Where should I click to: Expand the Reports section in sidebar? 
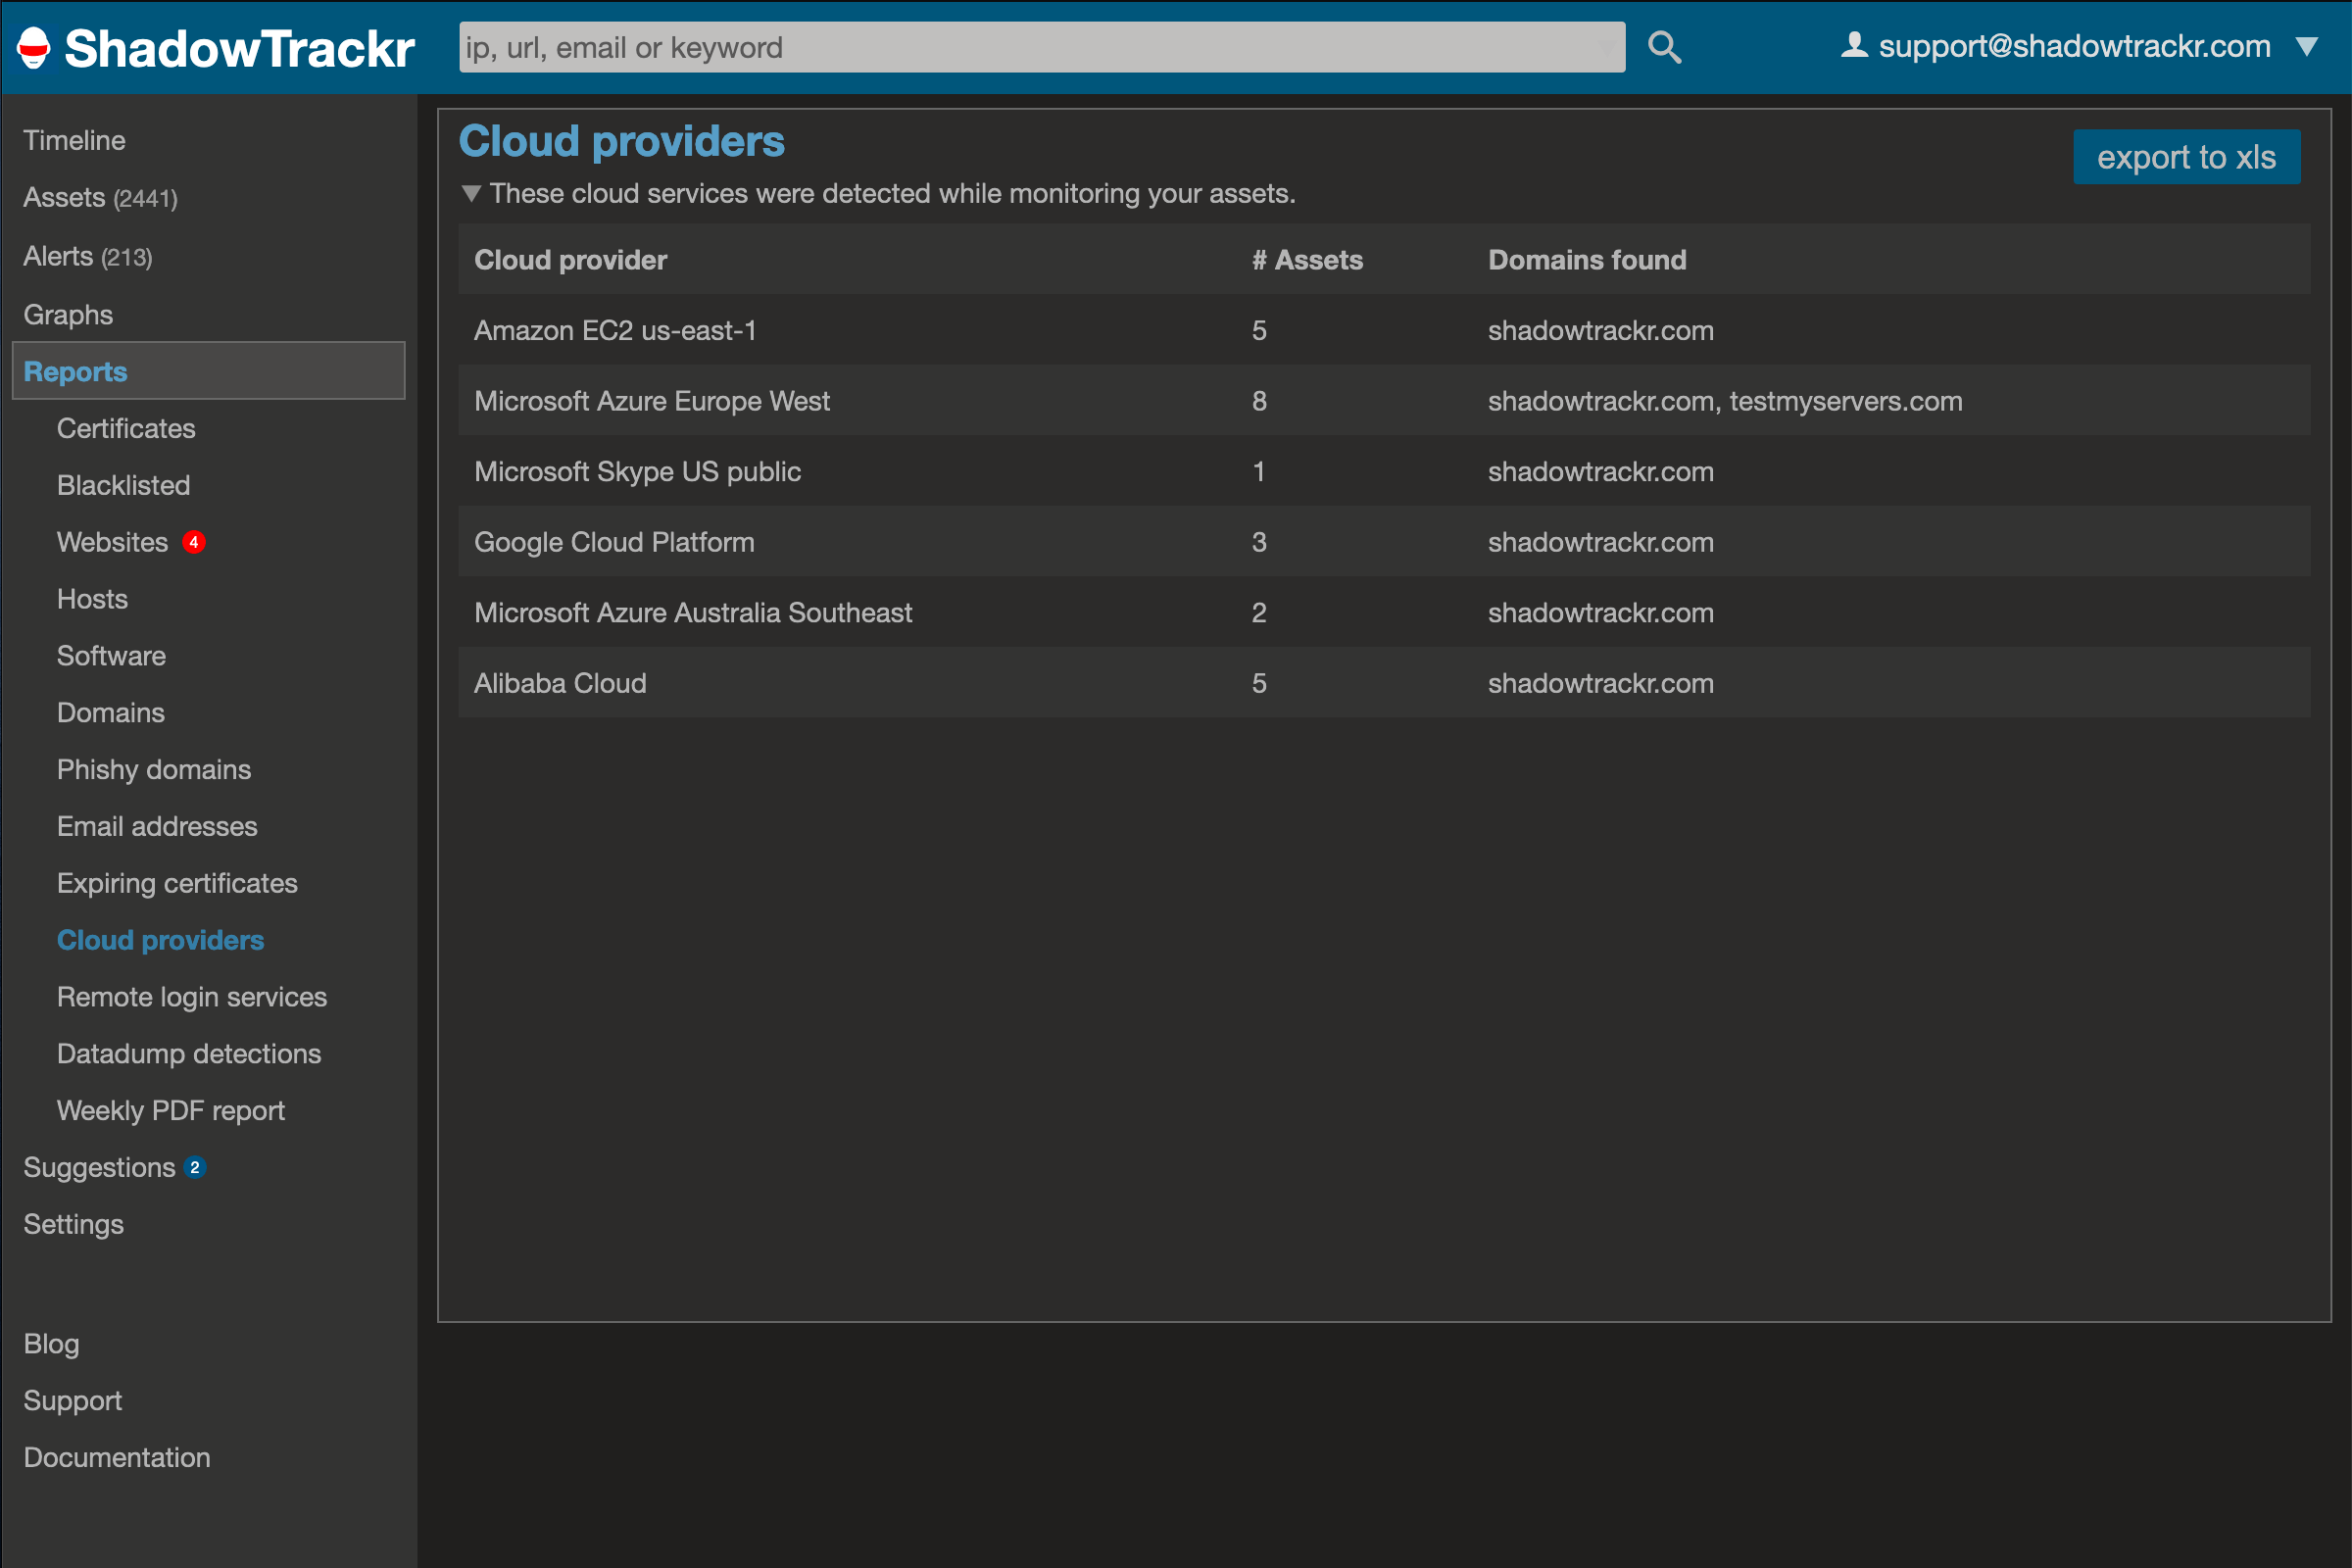tap(75, 371)
